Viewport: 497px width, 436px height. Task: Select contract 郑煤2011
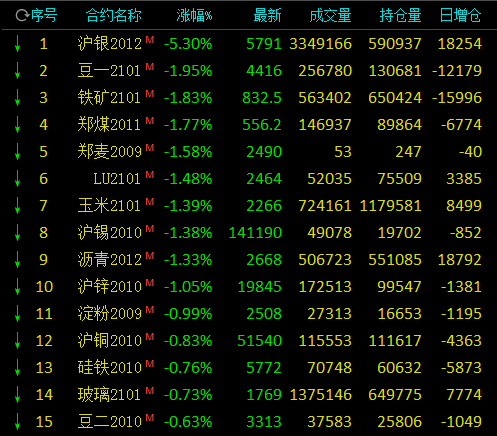(x=109, y=125)
